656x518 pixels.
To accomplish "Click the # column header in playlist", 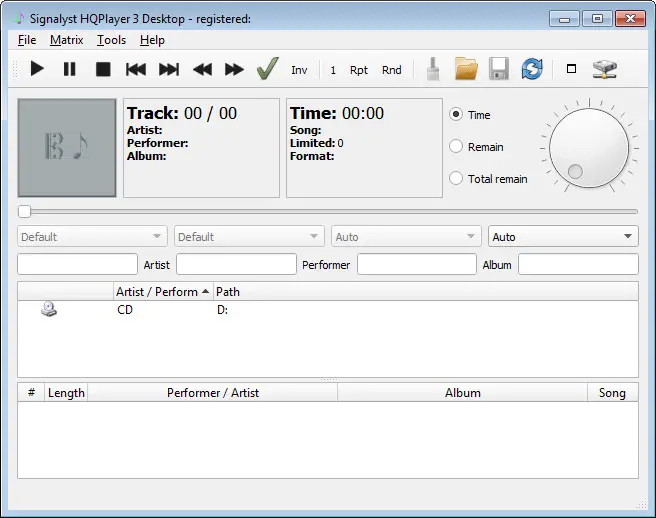I will coord(31,392).
